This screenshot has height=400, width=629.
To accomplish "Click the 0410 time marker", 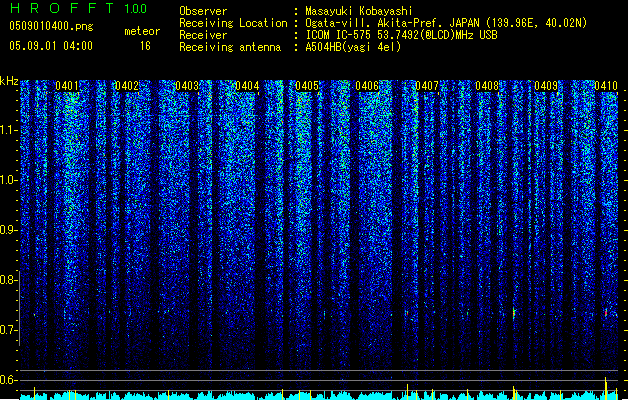I will click(606, 86).
